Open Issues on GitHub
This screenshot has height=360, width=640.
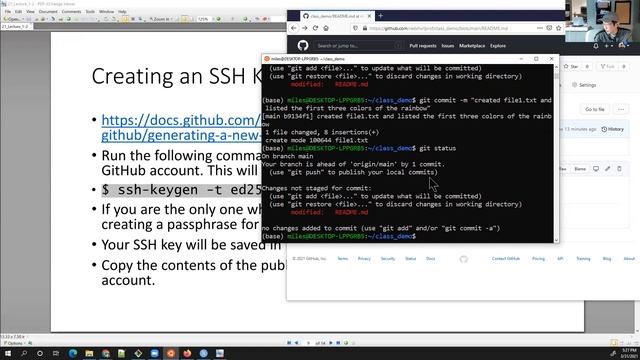pos(448,46)
